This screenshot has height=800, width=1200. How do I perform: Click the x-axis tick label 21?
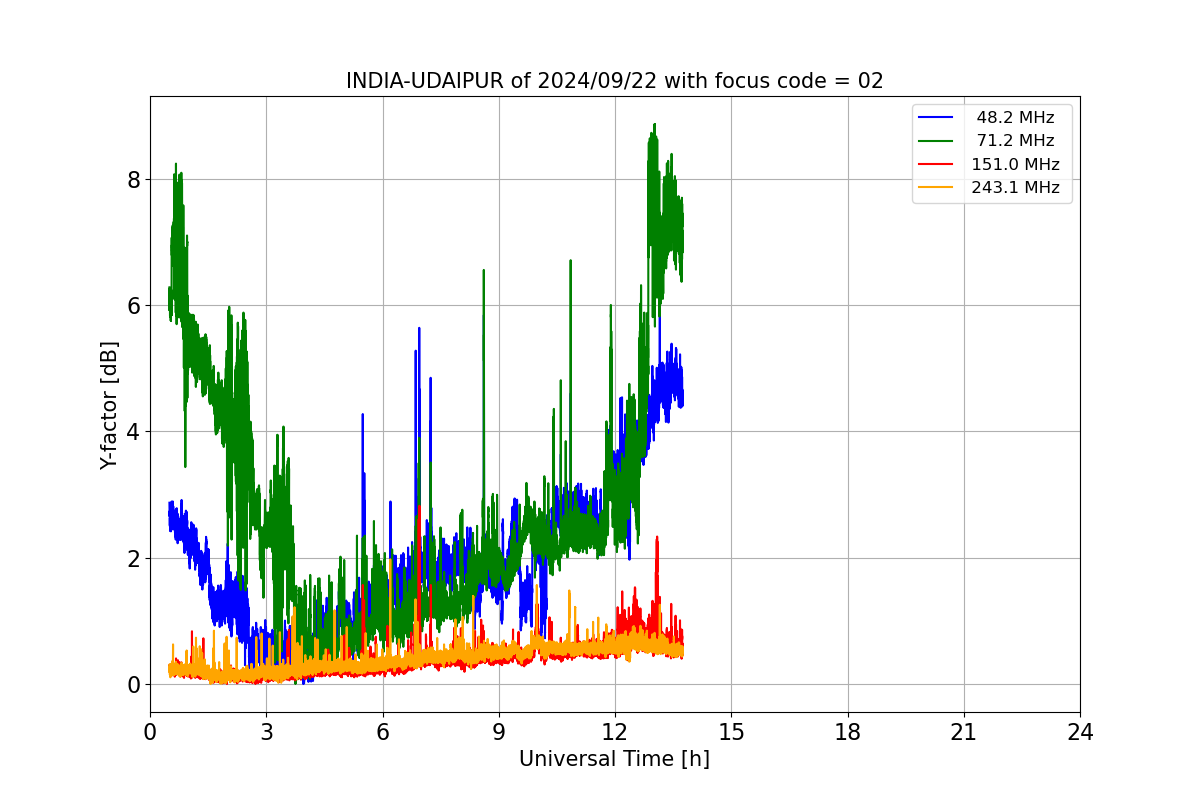tap(964, 732)
